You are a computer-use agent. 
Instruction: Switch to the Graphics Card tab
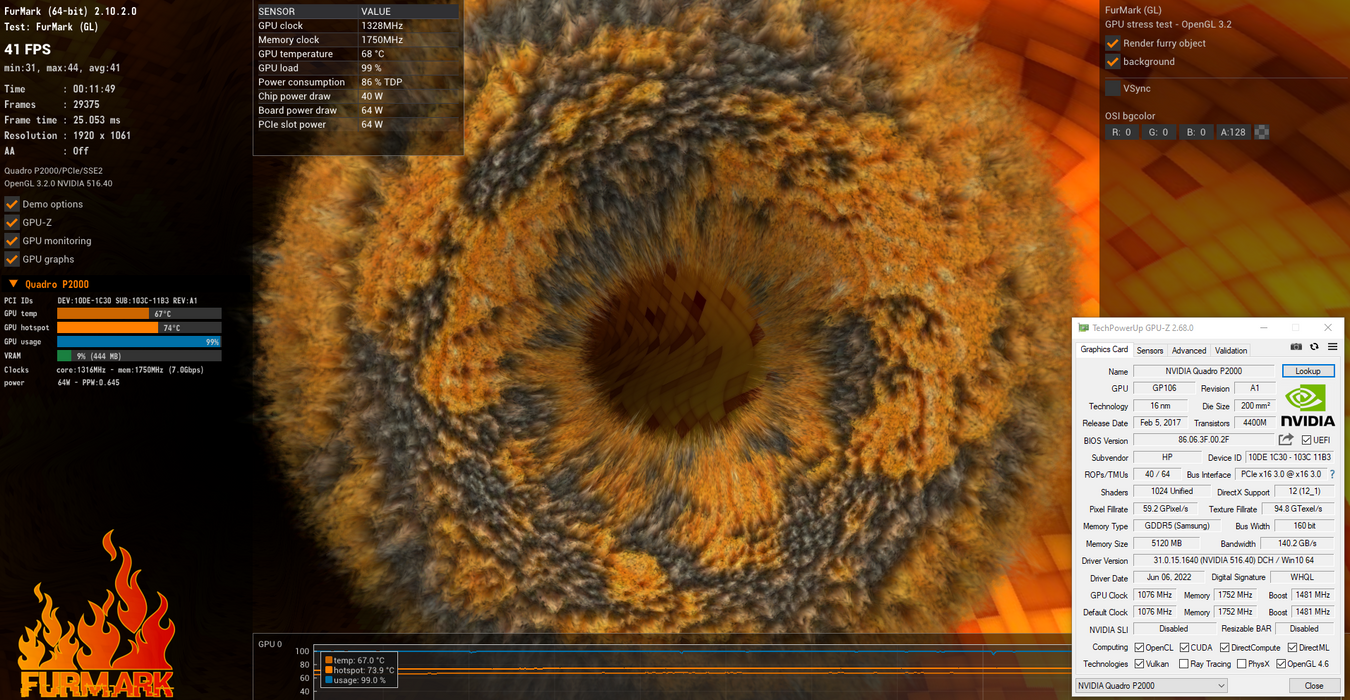point(1104,350)
